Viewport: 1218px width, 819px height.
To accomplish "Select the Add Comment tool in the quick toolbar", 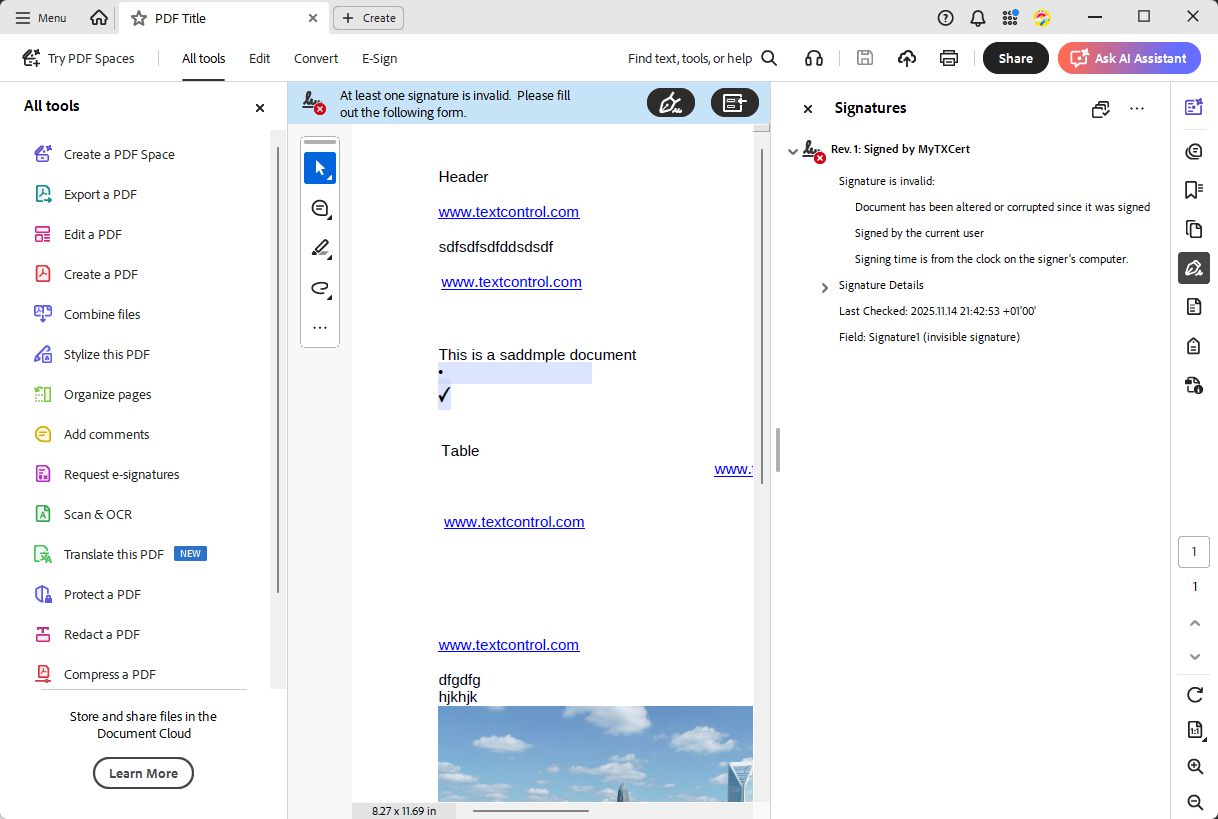I will [x=320, y=208].
